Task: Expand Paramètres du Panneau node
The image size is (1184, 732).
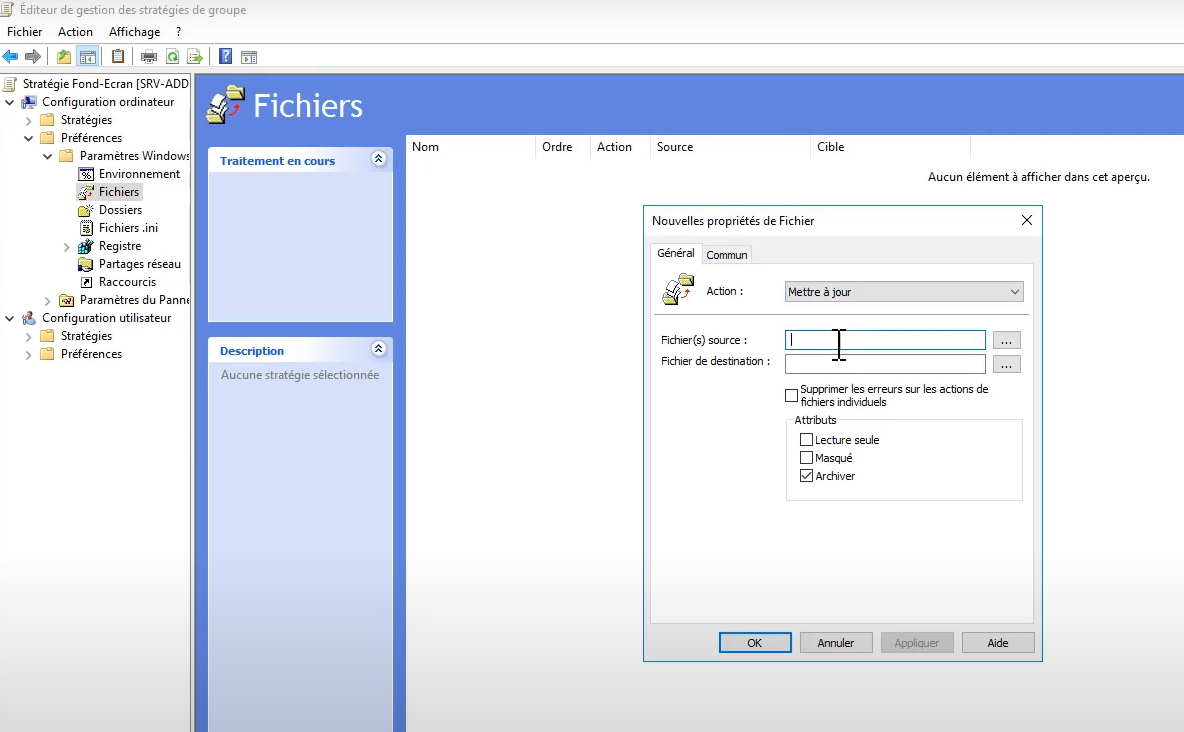Action: pos(48,301)
